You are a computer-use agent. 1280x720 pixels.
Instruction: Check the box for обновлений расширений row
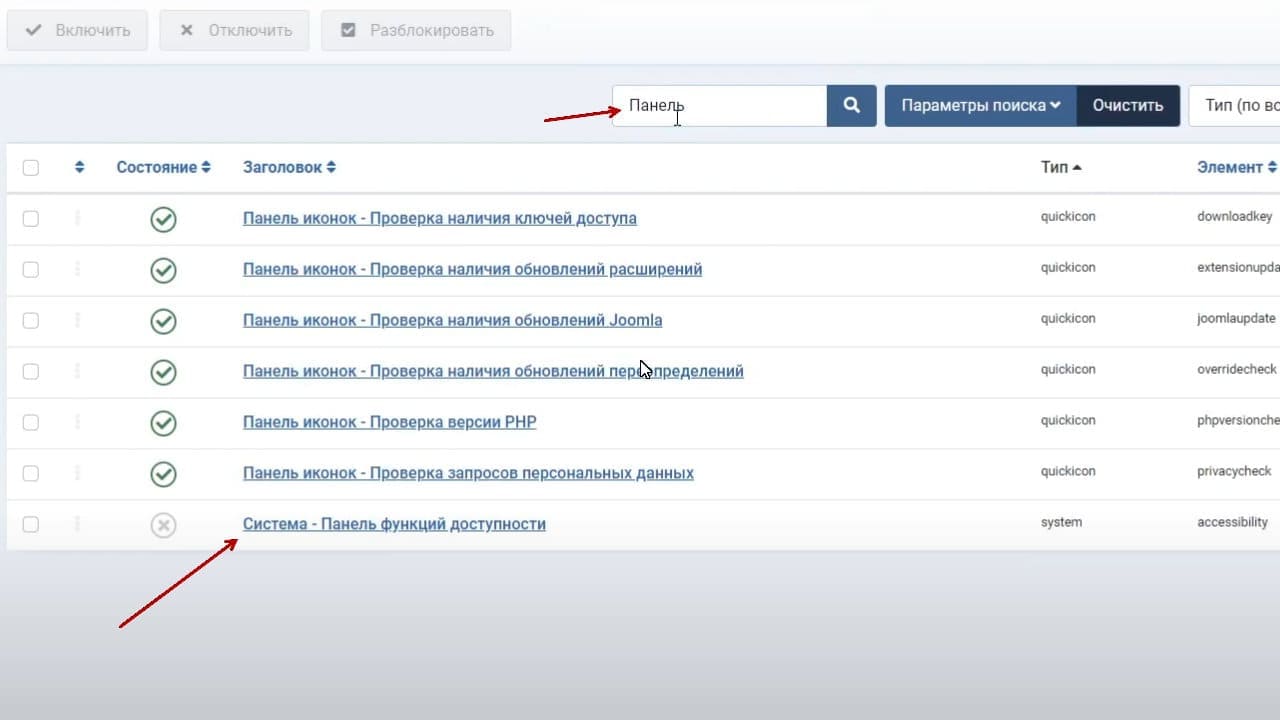(x=31, y=270)
